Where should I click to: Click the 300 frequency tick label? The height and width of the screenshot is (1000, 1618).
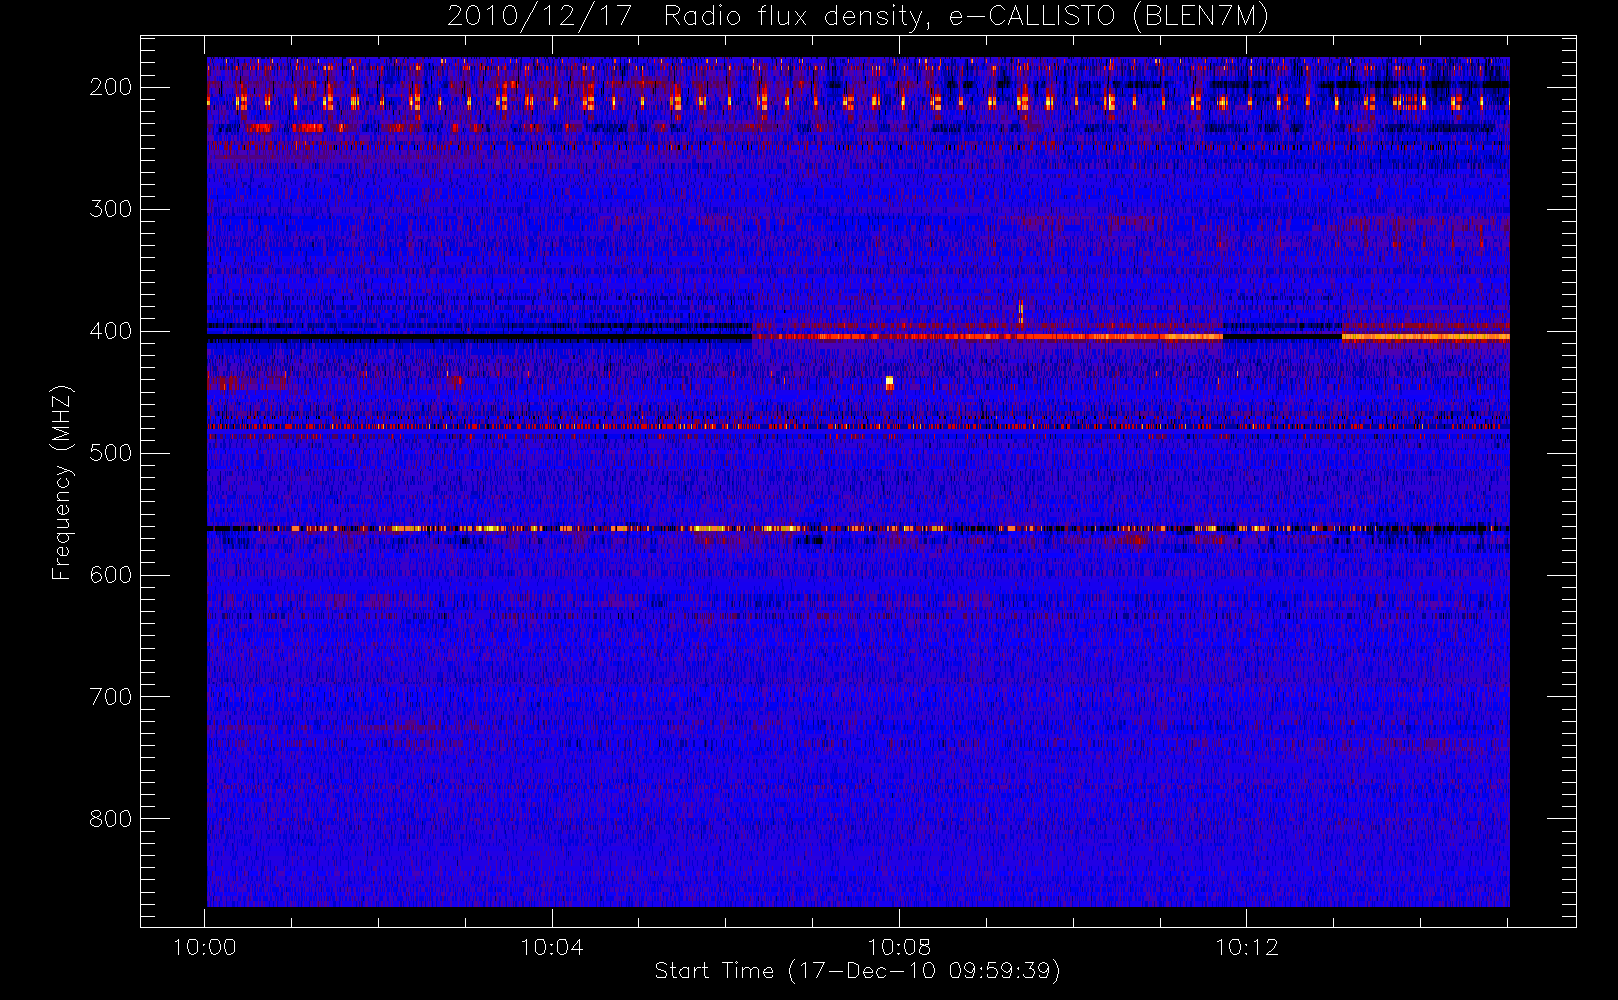point(111,209)
